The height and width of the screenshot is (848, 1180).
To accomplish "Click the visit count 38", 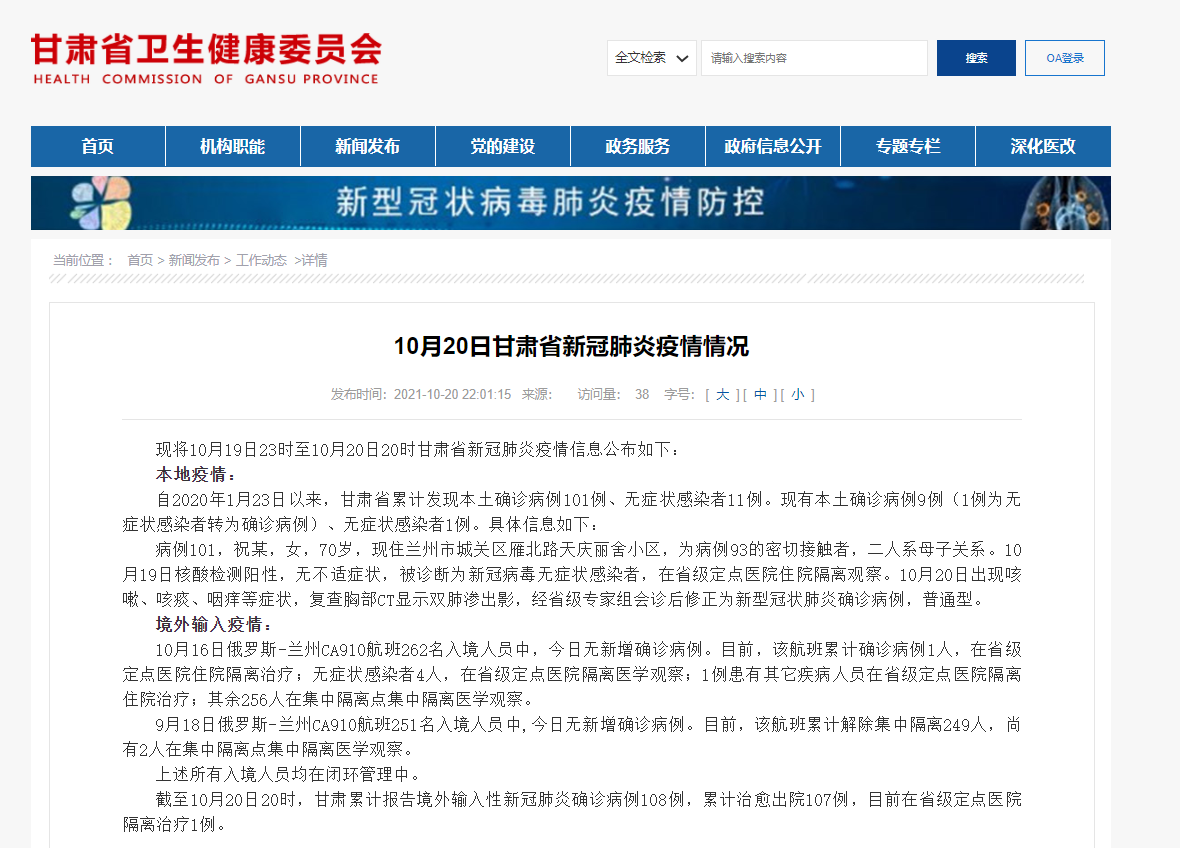I will click(x=642, y=394).
